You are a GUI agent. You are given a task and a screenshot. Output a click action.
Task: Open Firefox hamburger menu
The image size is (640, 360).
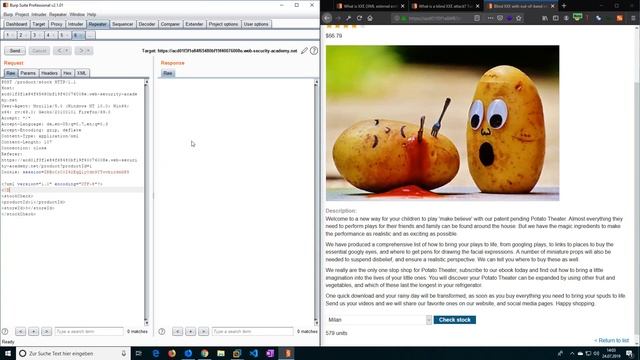pos(633,18)
